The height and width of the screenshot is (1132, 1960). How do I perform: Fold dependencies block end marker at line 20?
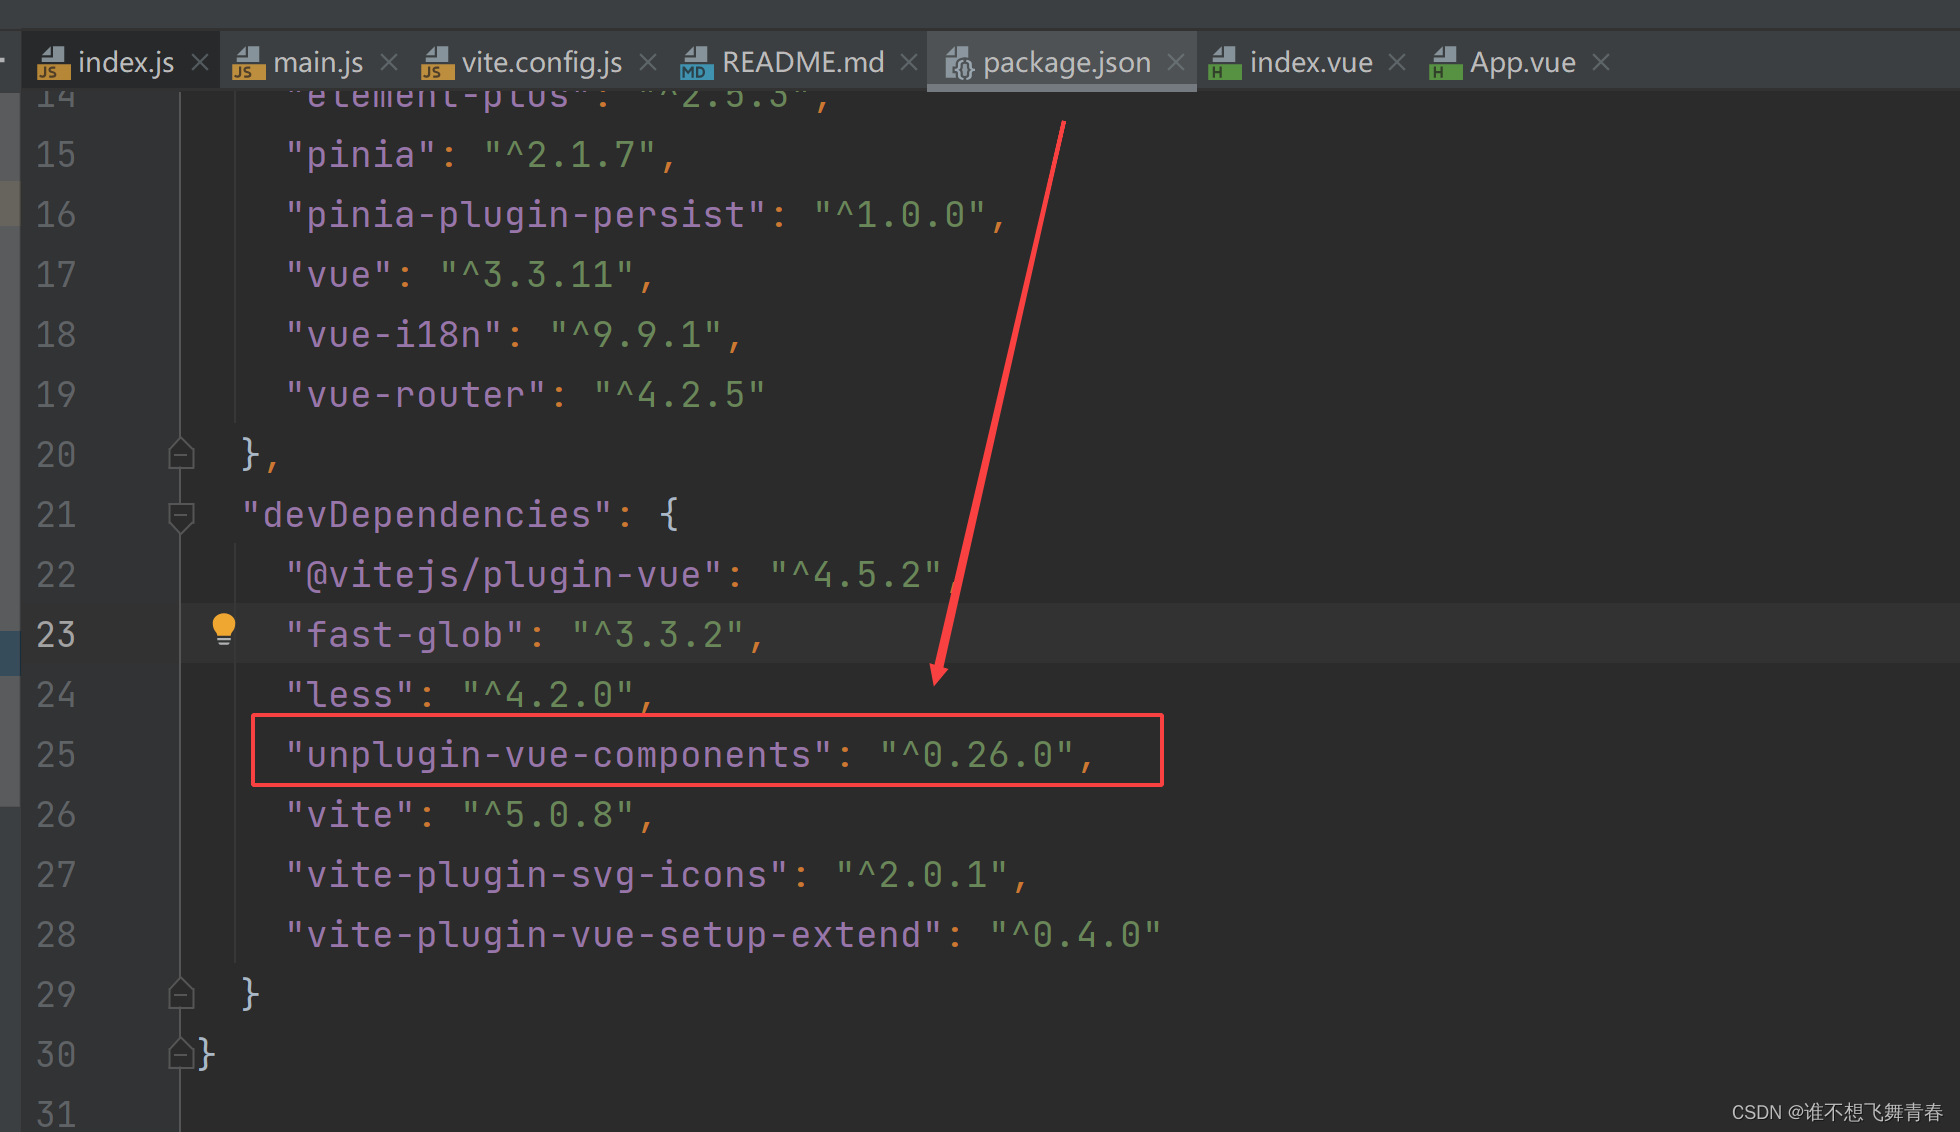coord(181,455)
